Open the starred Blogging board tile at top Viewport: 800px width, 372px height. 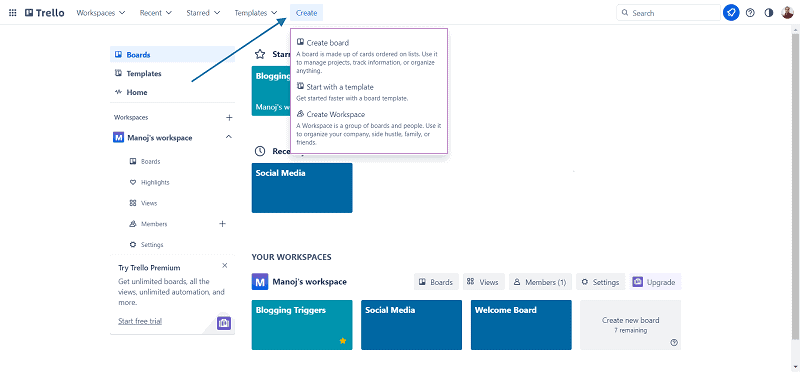point(271,91)
